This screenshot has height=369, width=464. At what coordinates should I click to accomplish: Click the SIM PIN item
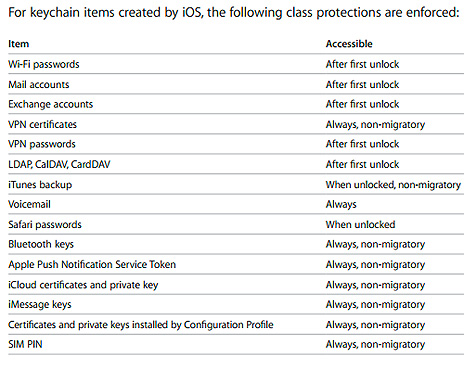point(25,344)
